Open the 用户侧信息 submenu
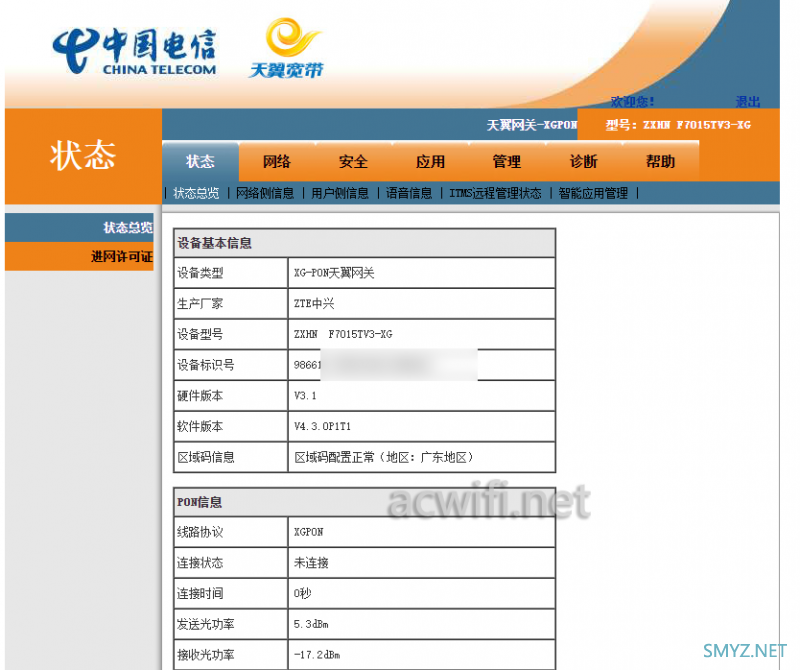This screenshot has width=800, height=670. pyautogui.click(x=340, y=193)
